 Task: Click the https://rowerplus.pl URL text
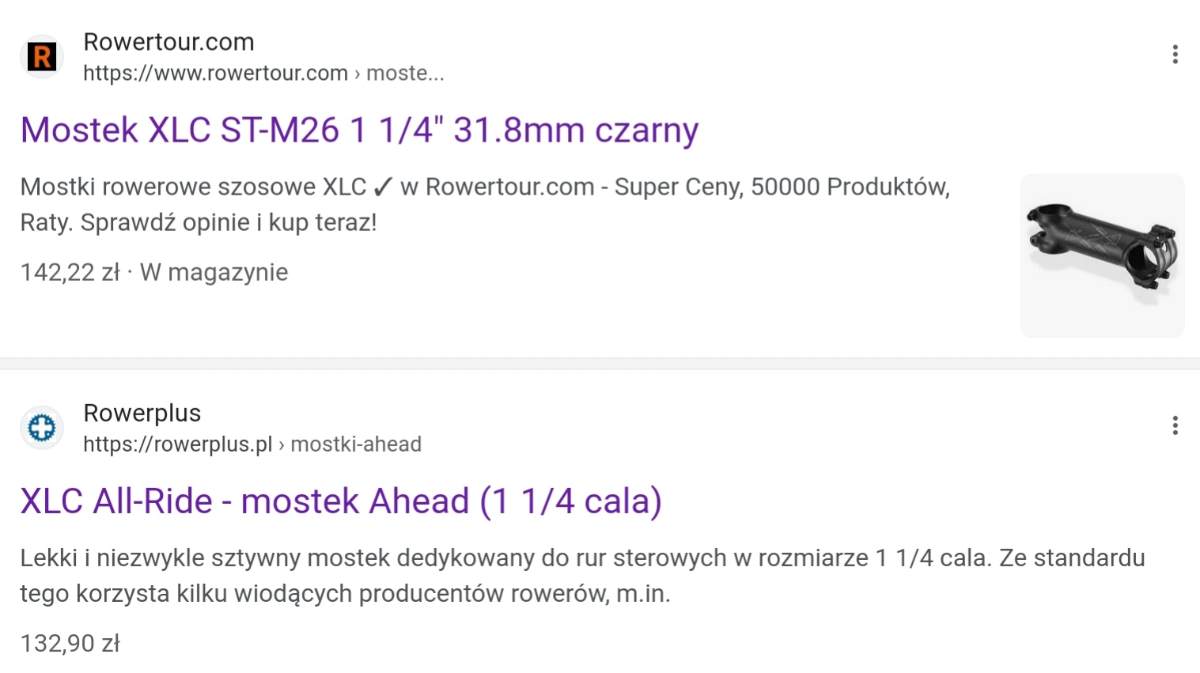click(x=178, y=444)
